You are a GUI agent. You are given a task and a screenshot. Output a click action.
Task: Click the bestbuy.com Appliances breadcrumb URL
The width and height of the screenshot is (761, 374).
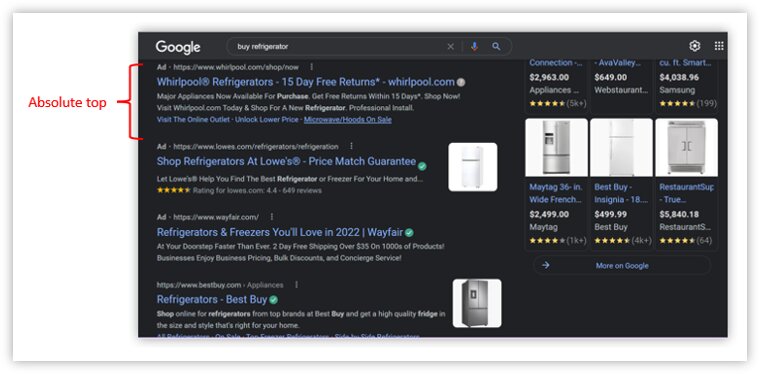[x=220, y=285]
